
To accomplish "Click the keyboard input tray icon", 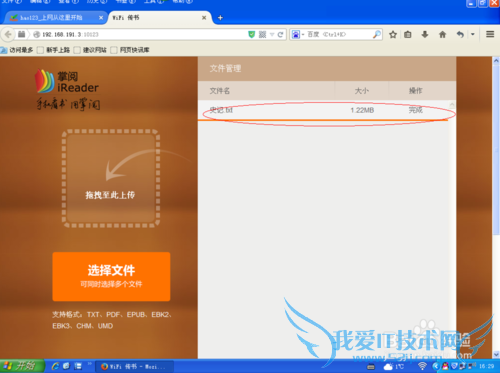I will click(x=371, y=367).
